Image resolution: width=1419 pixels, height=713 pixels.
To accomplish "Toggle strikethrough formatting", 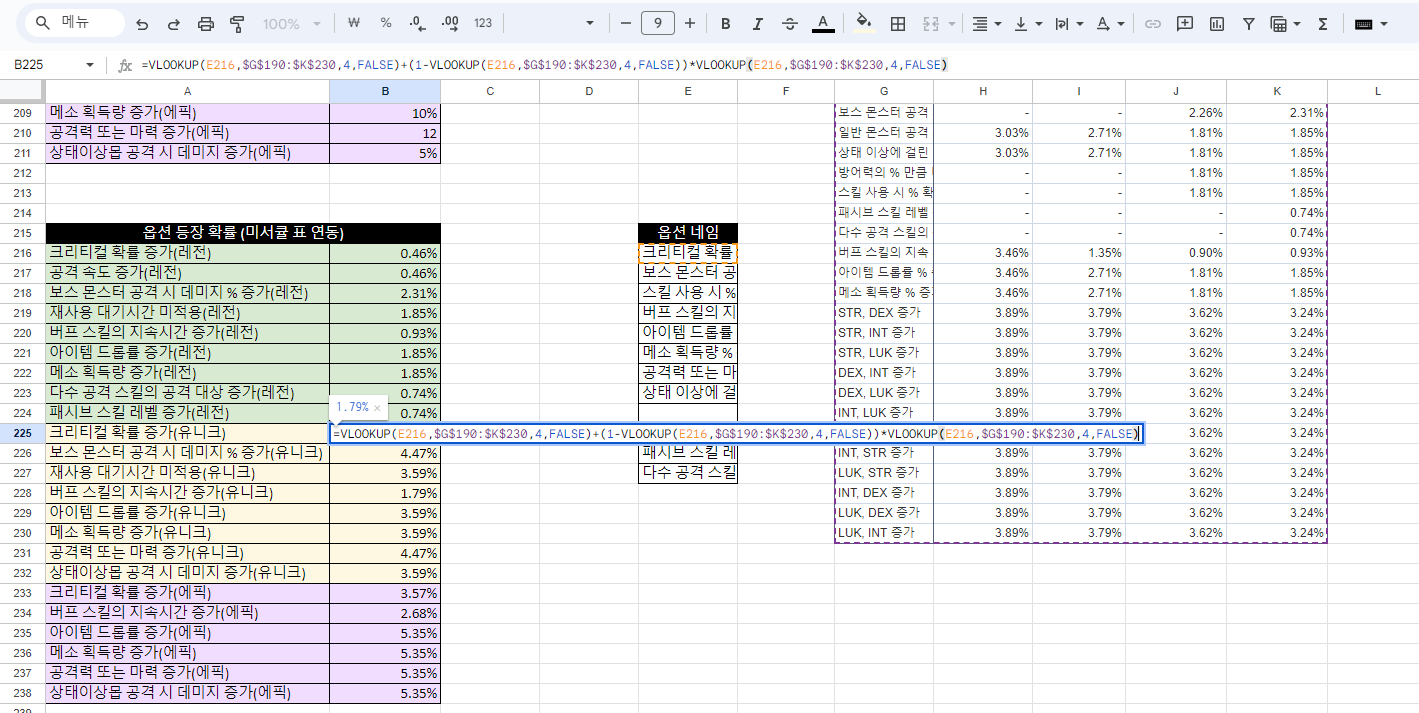I will coord(790,23).
